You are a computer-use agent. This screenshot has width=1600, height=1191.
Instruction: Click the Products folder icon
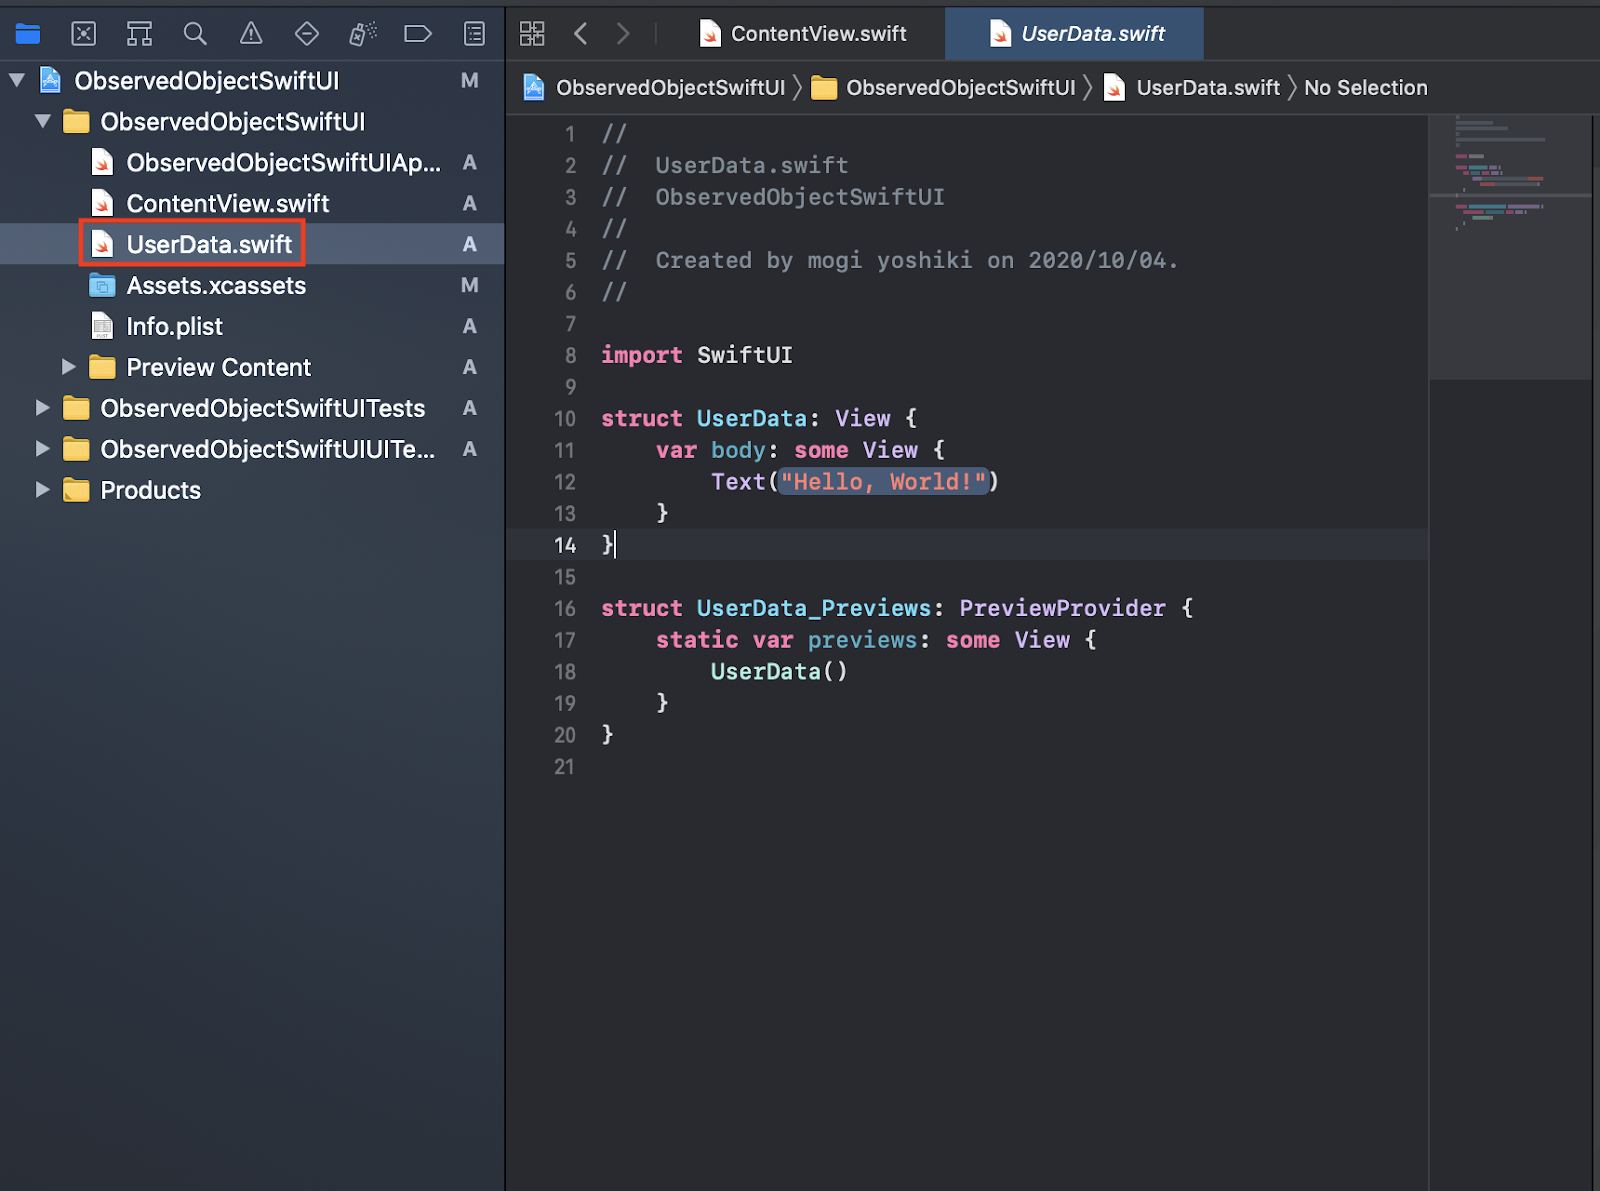tap(76, 490)
